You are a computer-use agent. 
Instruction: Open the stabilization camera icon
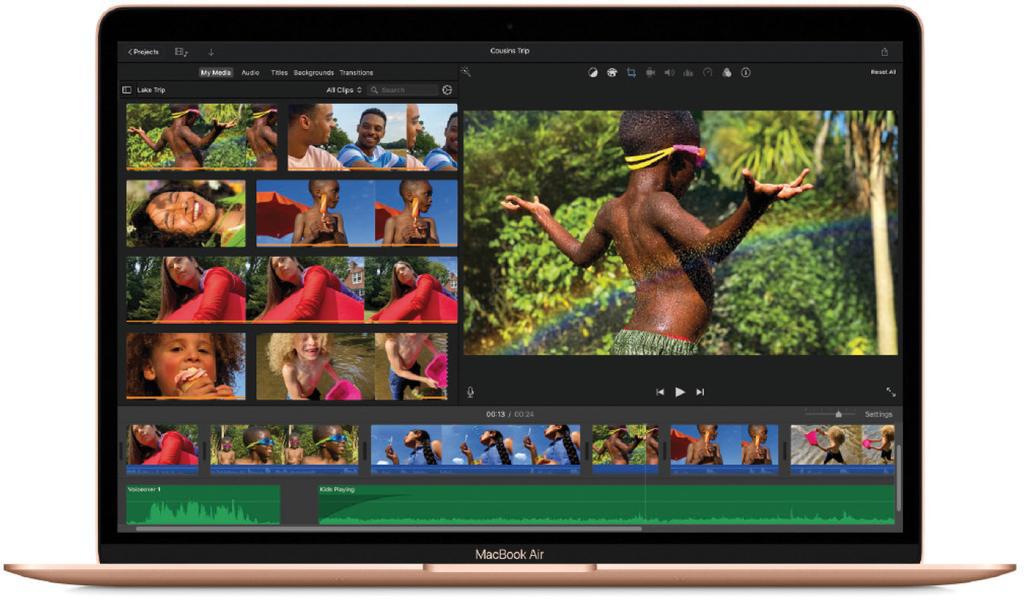pyautogui.click(x=650, y=73)
